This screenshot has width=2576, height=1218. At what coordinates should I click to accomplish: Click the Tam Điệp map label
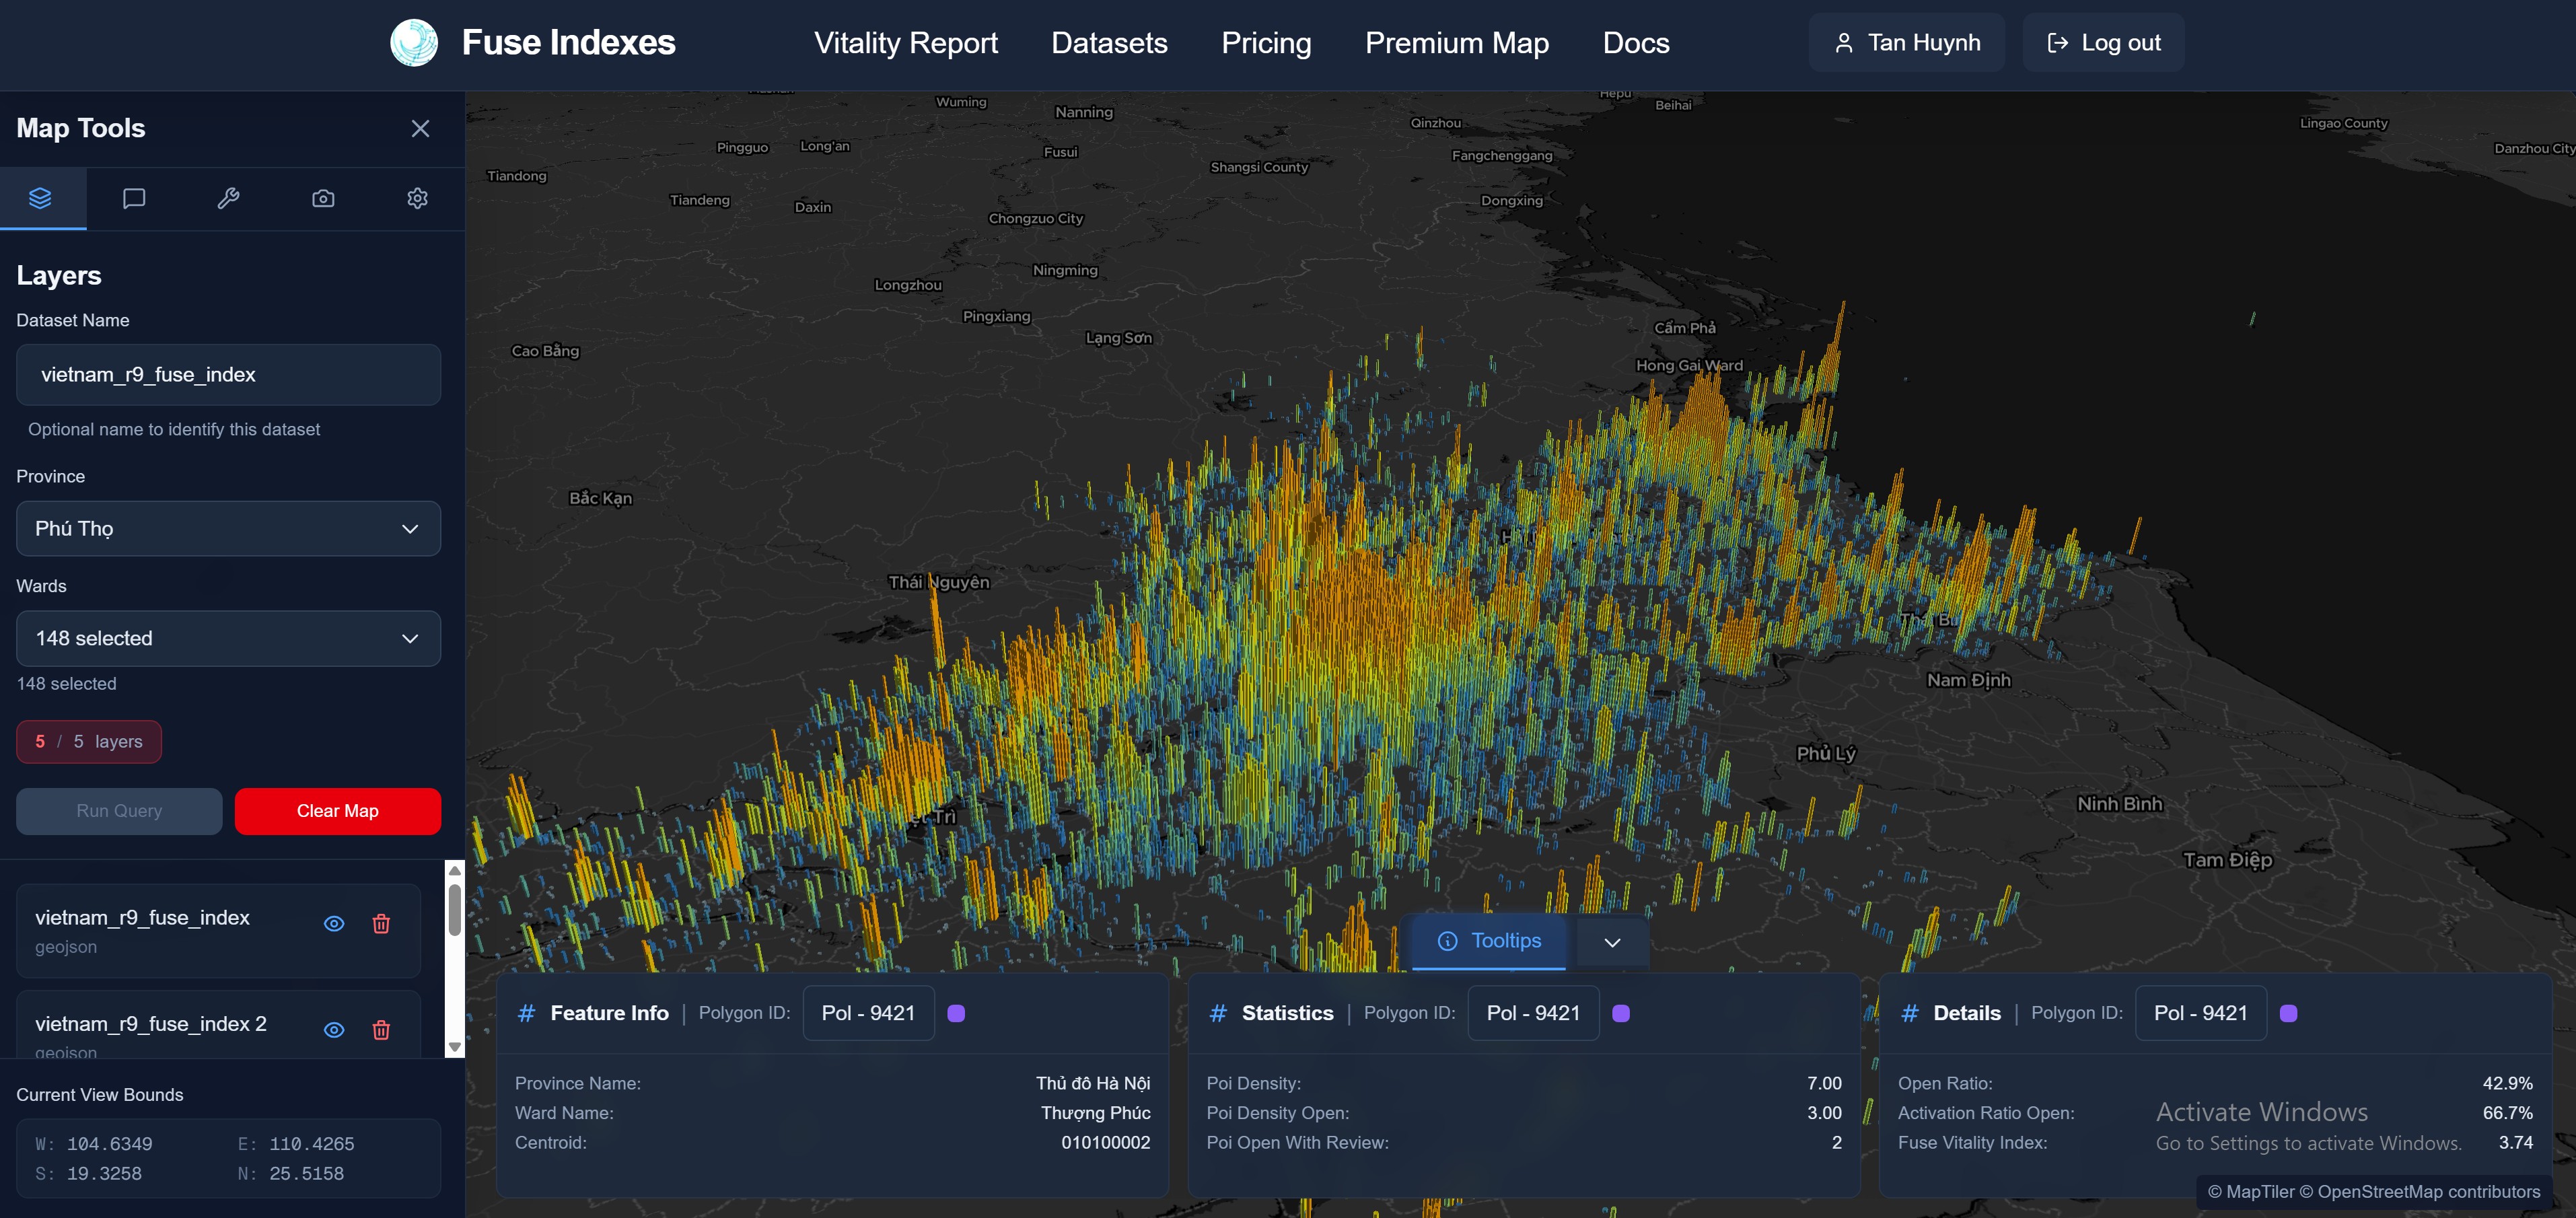click(2227, 860)
